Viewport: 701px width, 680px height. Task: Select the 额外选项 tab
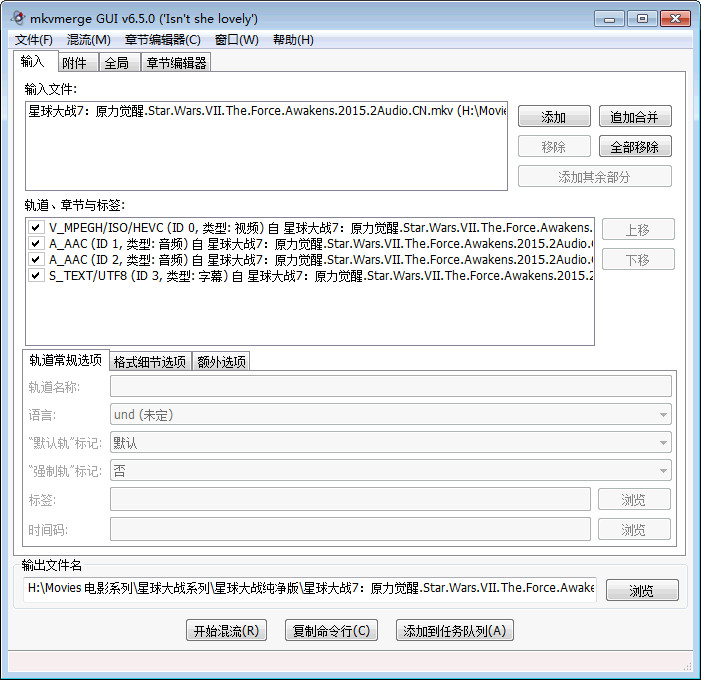(x=220, y=362)
